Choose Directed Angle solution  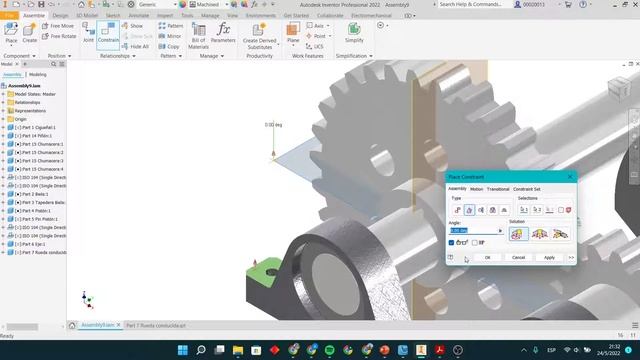click(x=518, y=234)
